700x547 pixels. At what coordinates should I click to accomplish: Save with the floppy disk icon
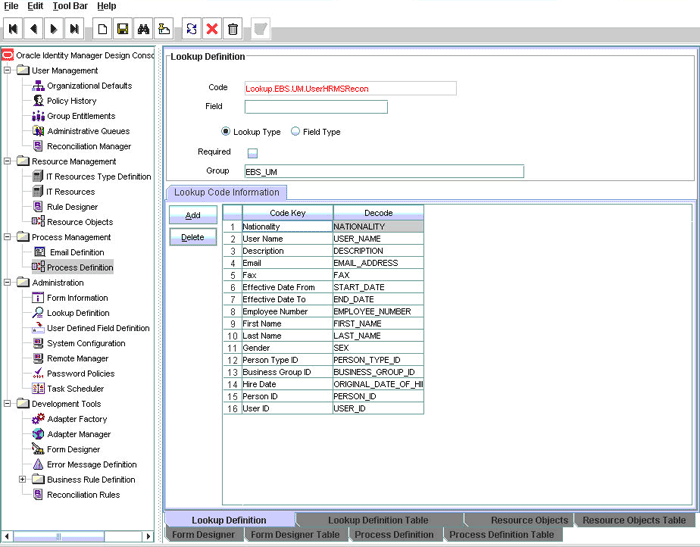(x=123, y=29)
